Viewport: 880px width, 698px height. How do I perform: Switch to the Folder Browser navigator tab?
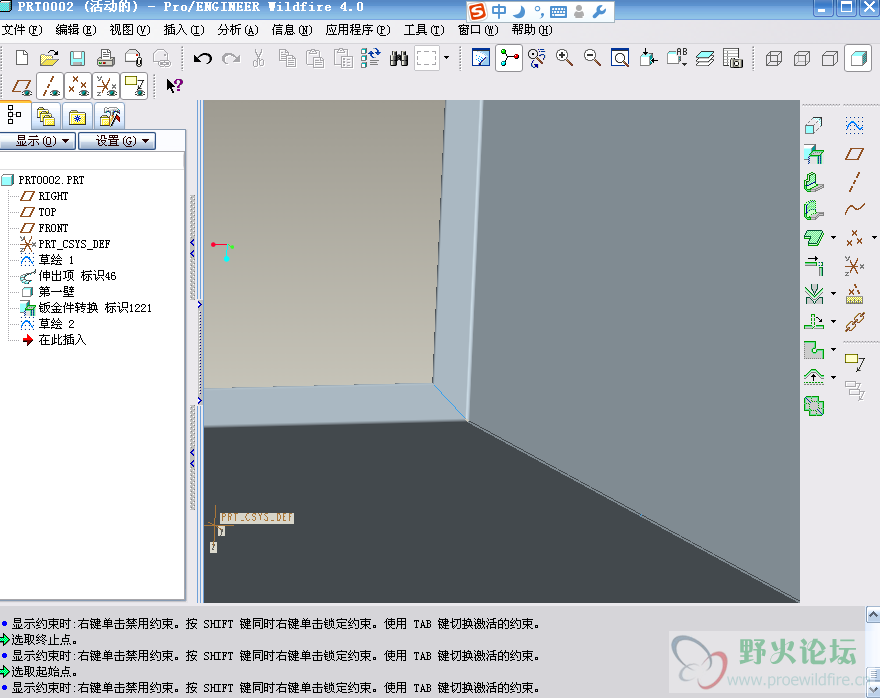click(46, 117)
